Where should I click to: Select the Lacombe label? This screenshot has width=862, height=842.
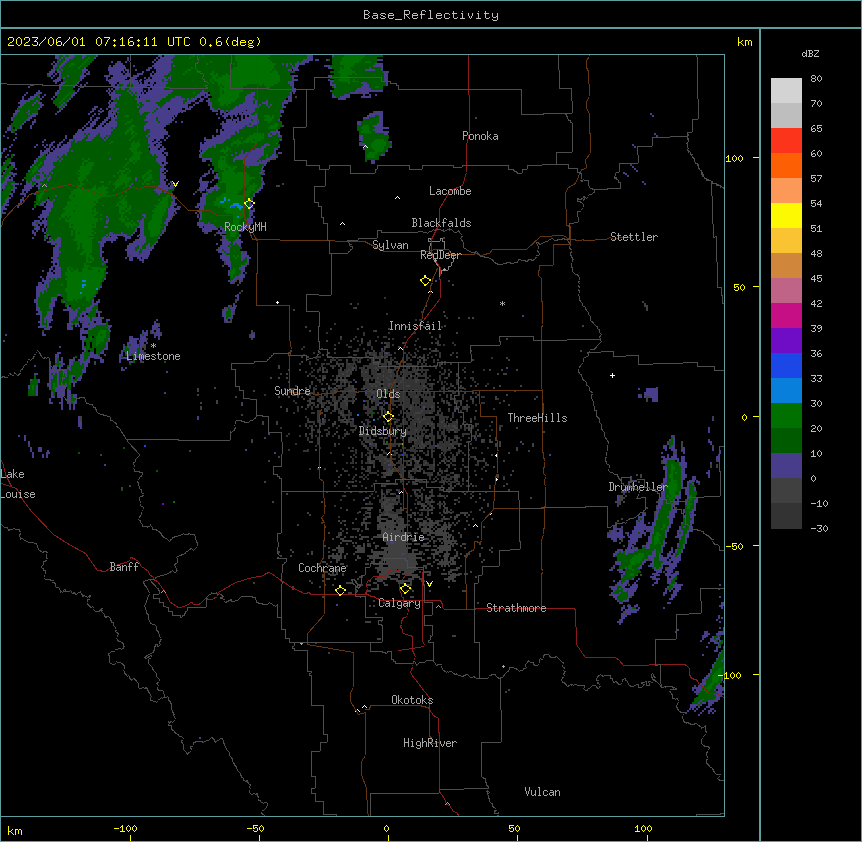450,191
